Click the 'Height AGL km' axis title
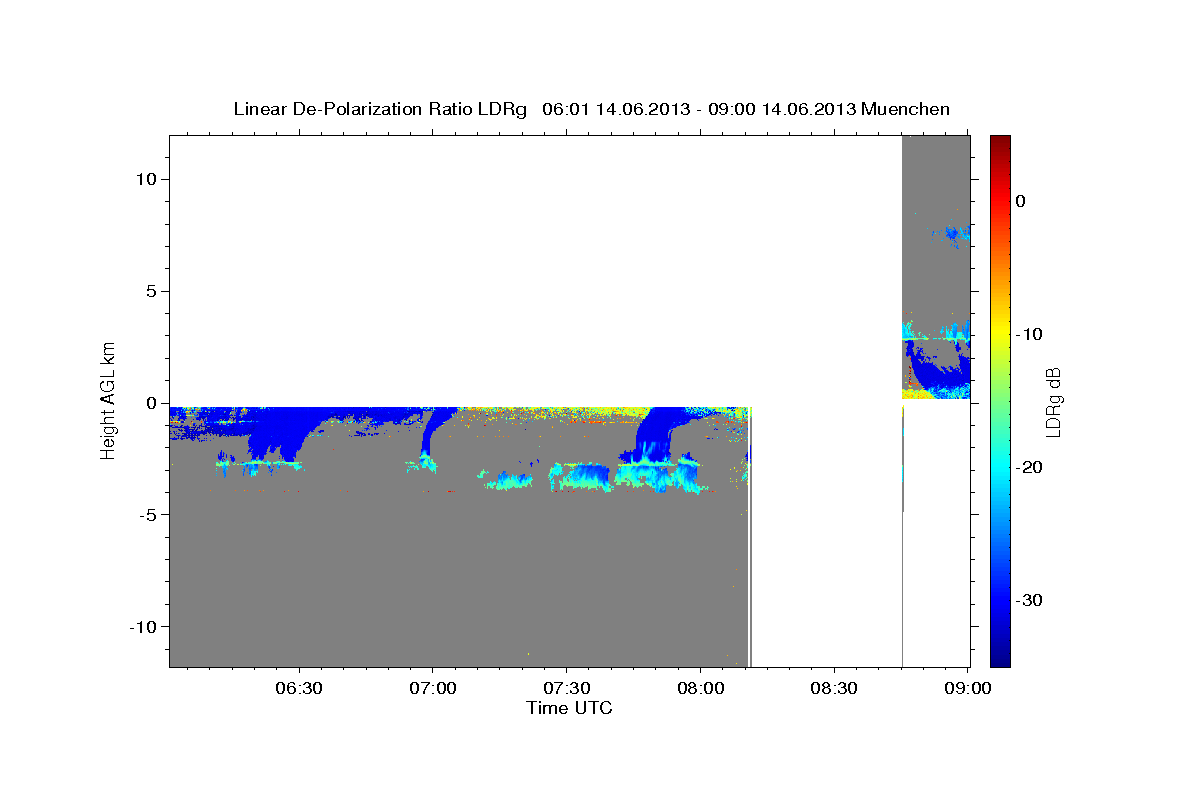Image resolution: width=1200 pixels, height=800 pixels. tap(107, 399)
